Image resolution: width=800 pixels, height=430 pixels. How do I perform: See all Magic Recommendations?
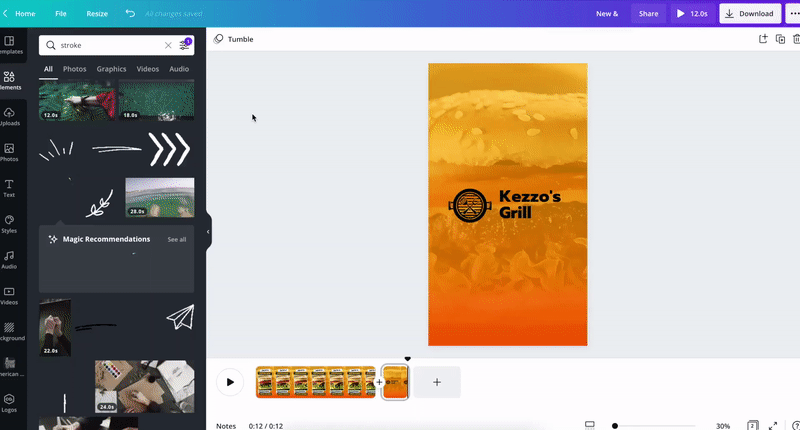pos(177,239)
